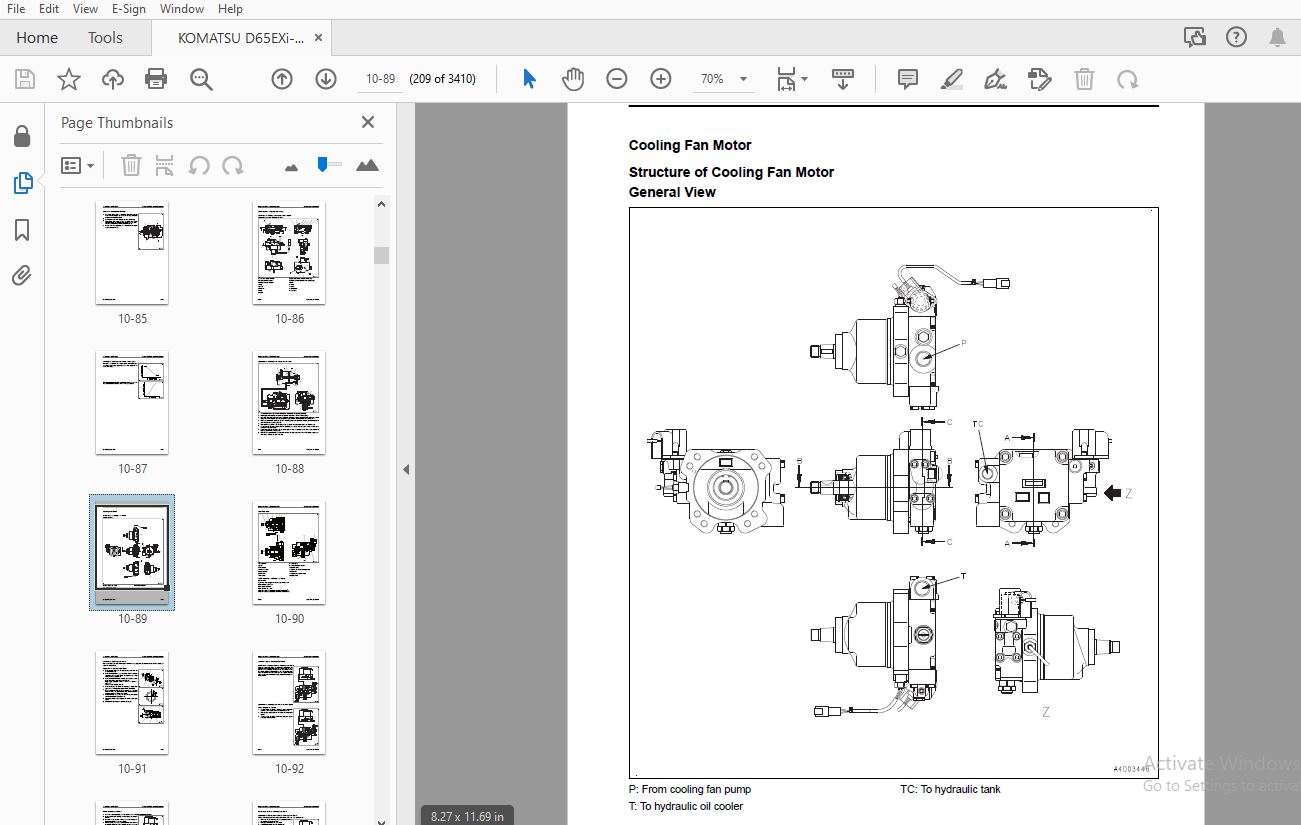
Task: Click the page size label 8.27 x 11.69 in
Action: click(467, 816)
